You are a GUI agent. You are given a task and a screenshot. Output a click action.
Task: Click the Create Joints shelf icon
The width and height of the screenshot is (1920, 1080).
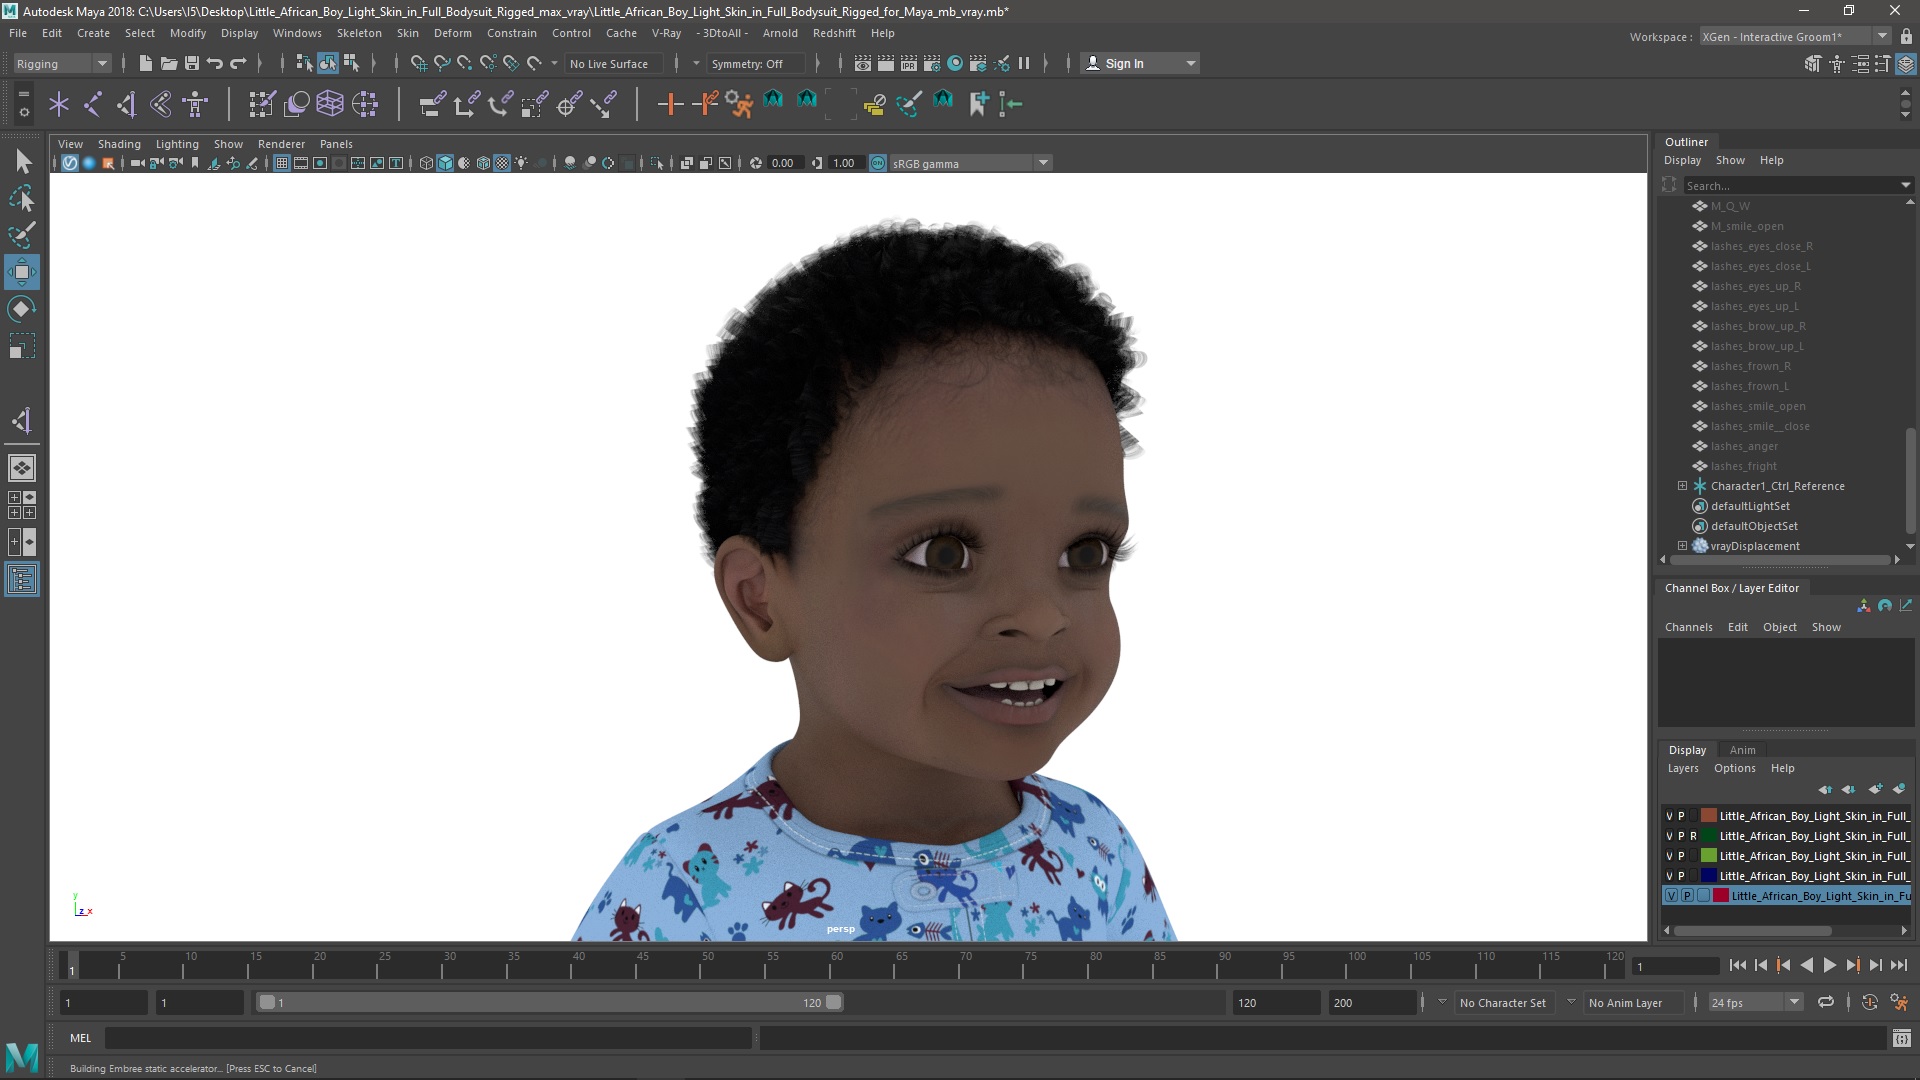tap(93, 104)
